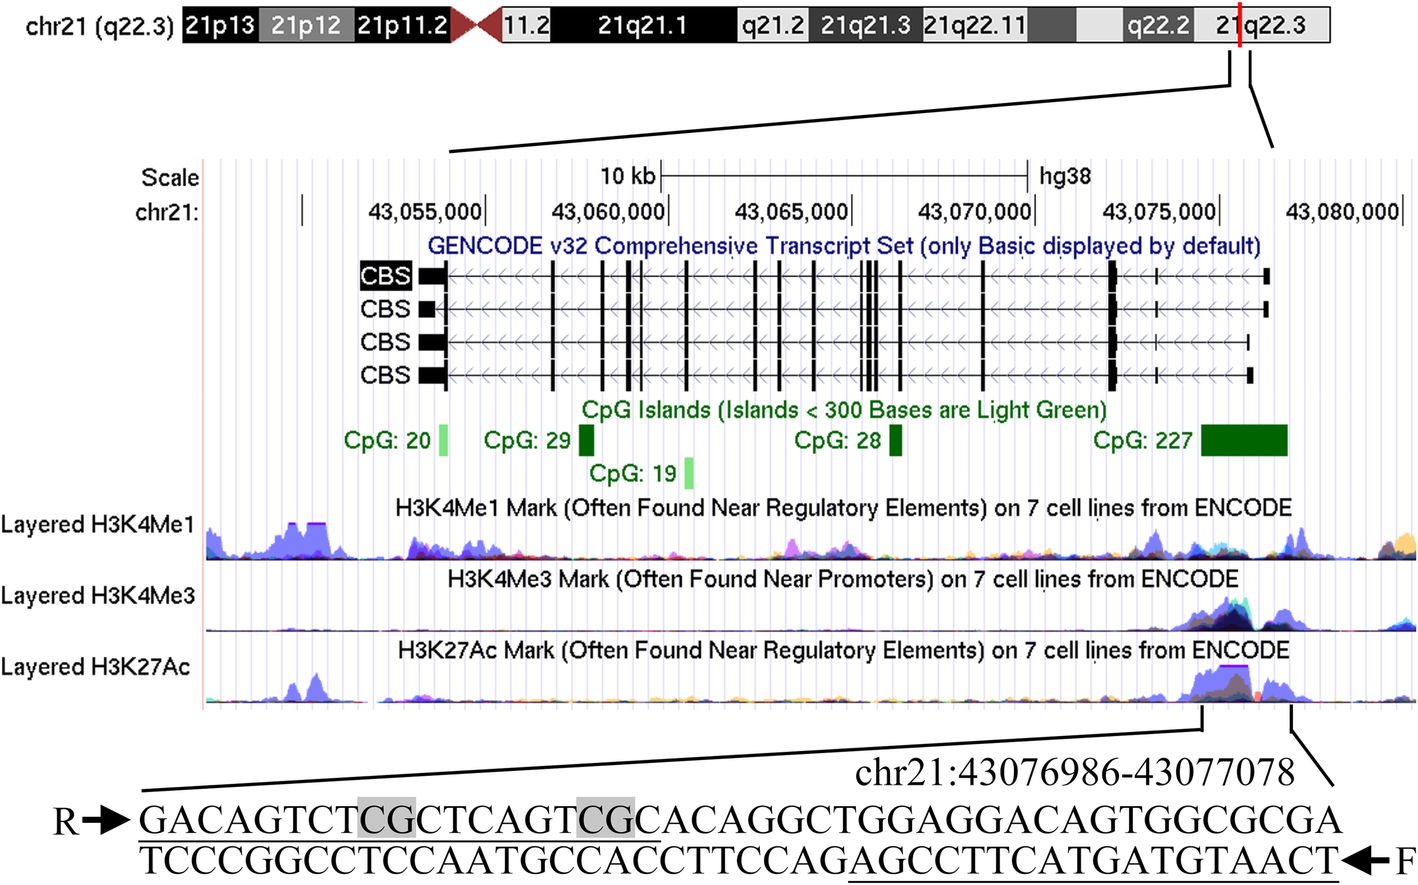Click the underlined AGCCTTCATGATGTAACT primer sequence

point(1093,860)
